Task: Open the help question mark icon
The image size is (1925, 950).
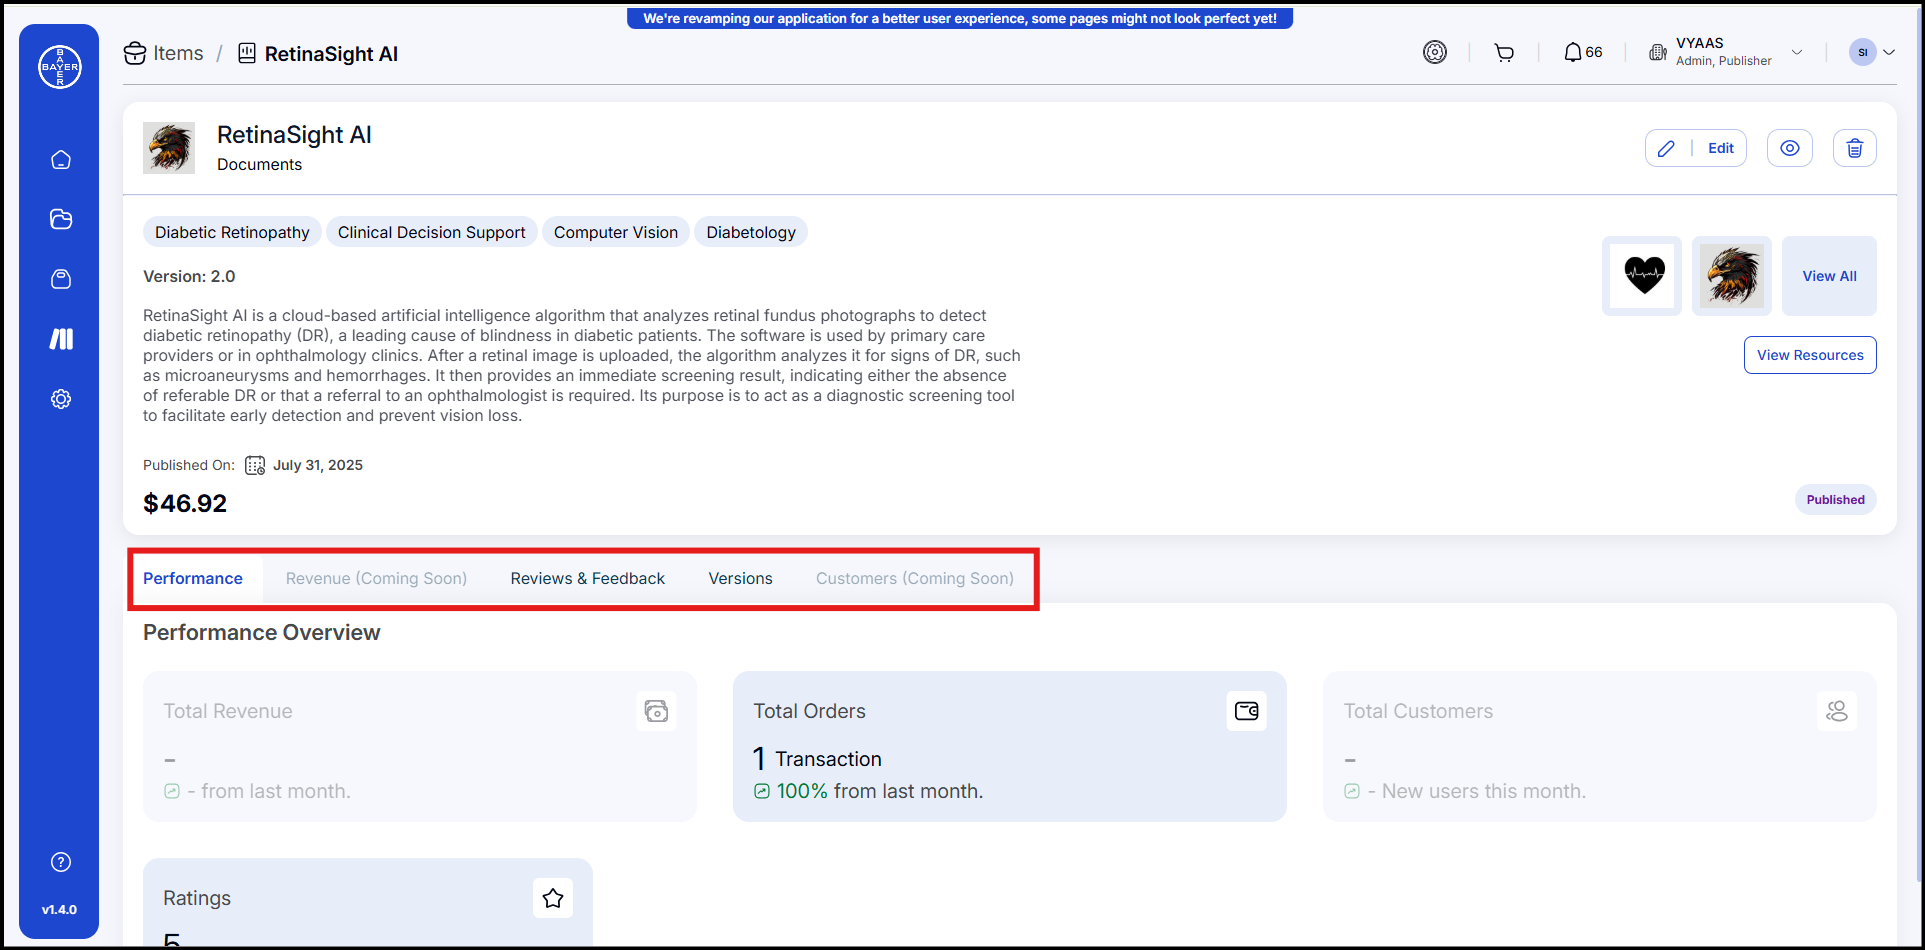Action: coord(61,862)
